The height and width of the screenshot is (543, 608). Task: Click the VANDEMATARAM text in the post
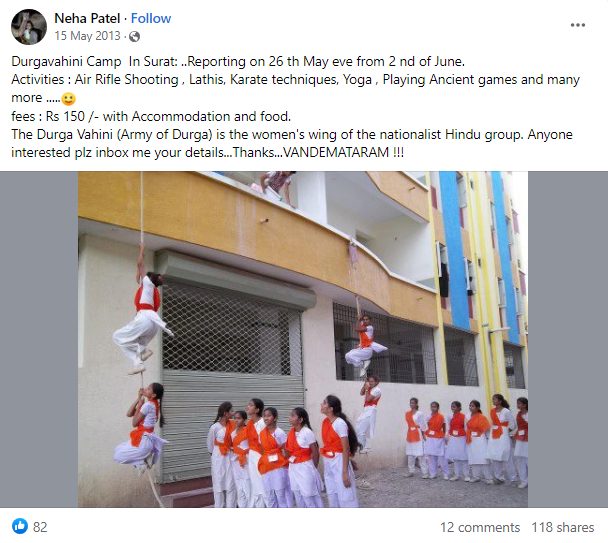tap(336, 152)
